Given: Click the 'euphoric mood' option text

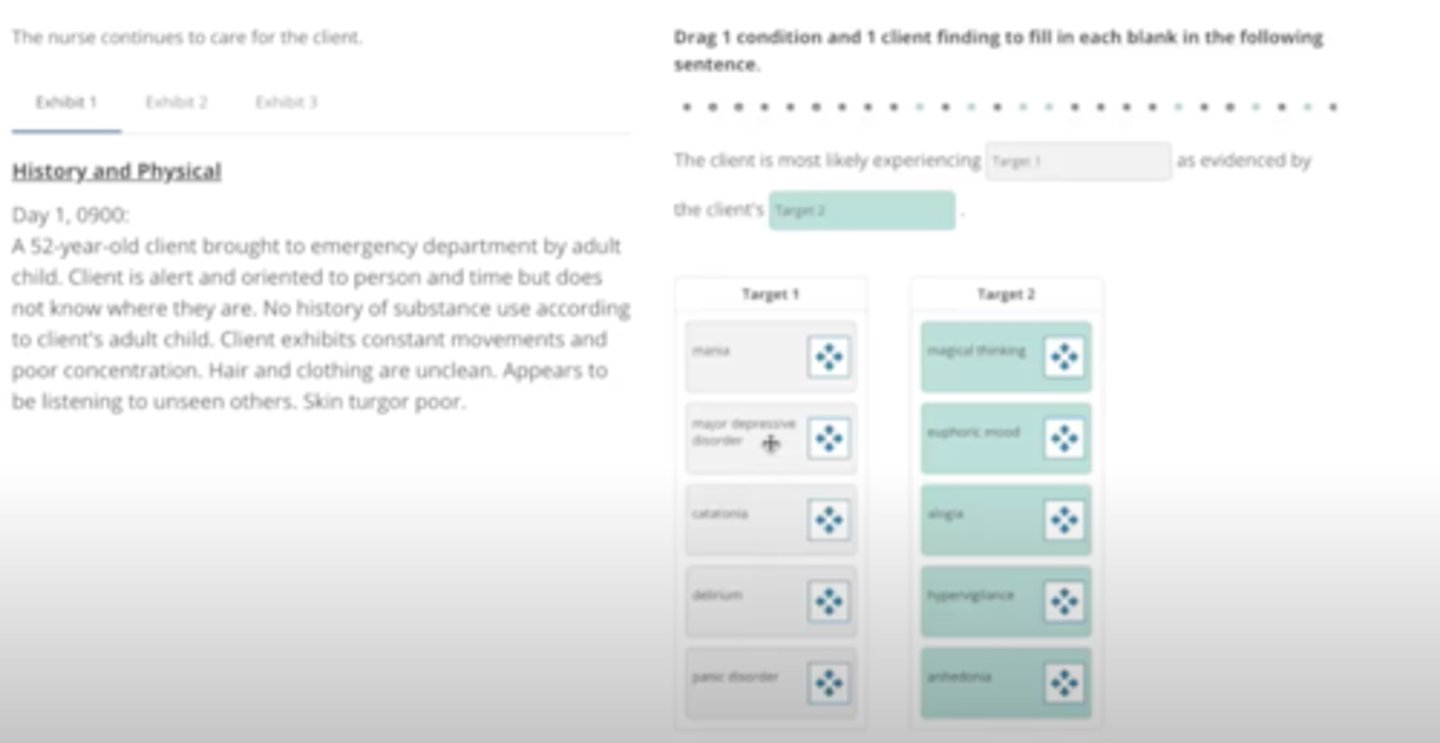Looking at the screenshot, I should [973, 433].
